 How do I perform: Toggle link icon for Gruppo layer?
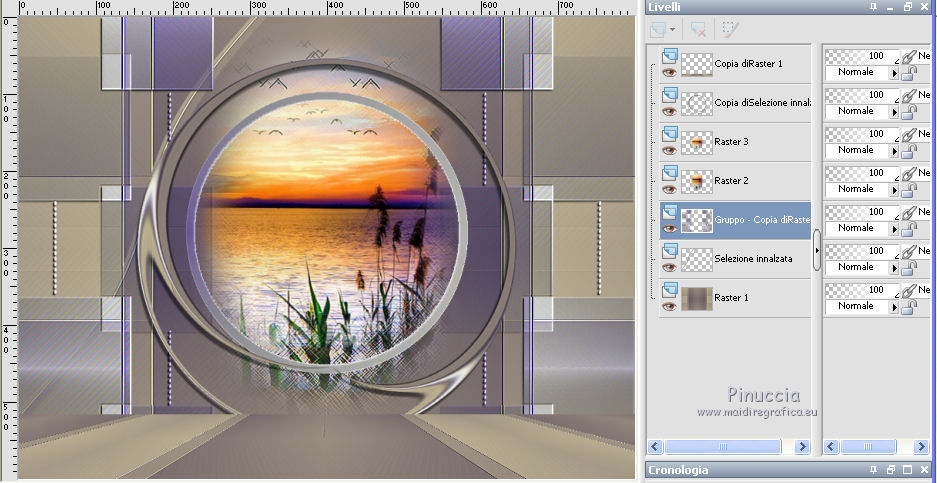coord(909,212)
